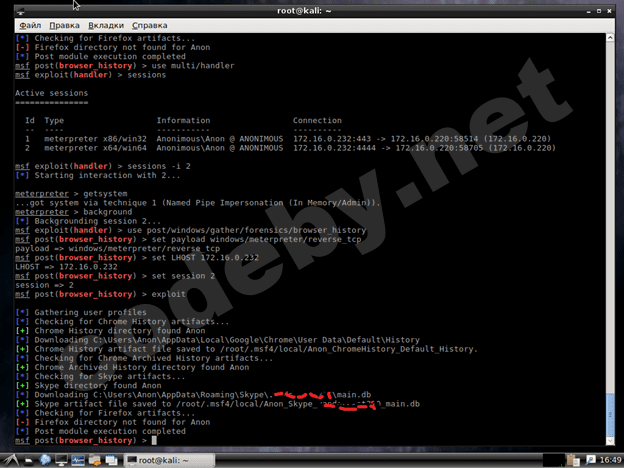
Task: Click 'sessions -i 2' command text
Action: point(159,166)
